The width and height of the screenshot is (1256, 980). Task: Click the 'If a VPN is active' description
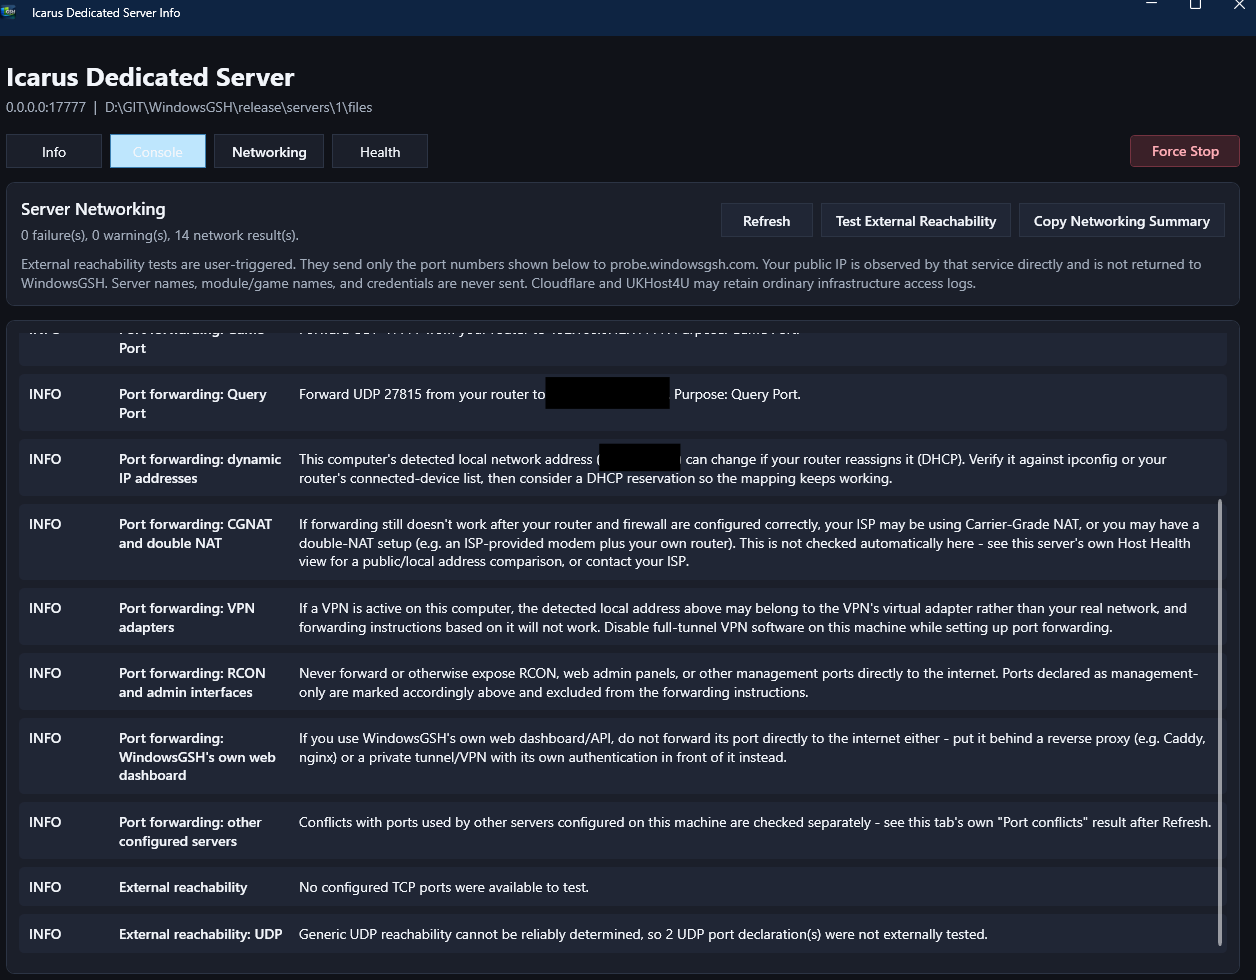(743, 617)
